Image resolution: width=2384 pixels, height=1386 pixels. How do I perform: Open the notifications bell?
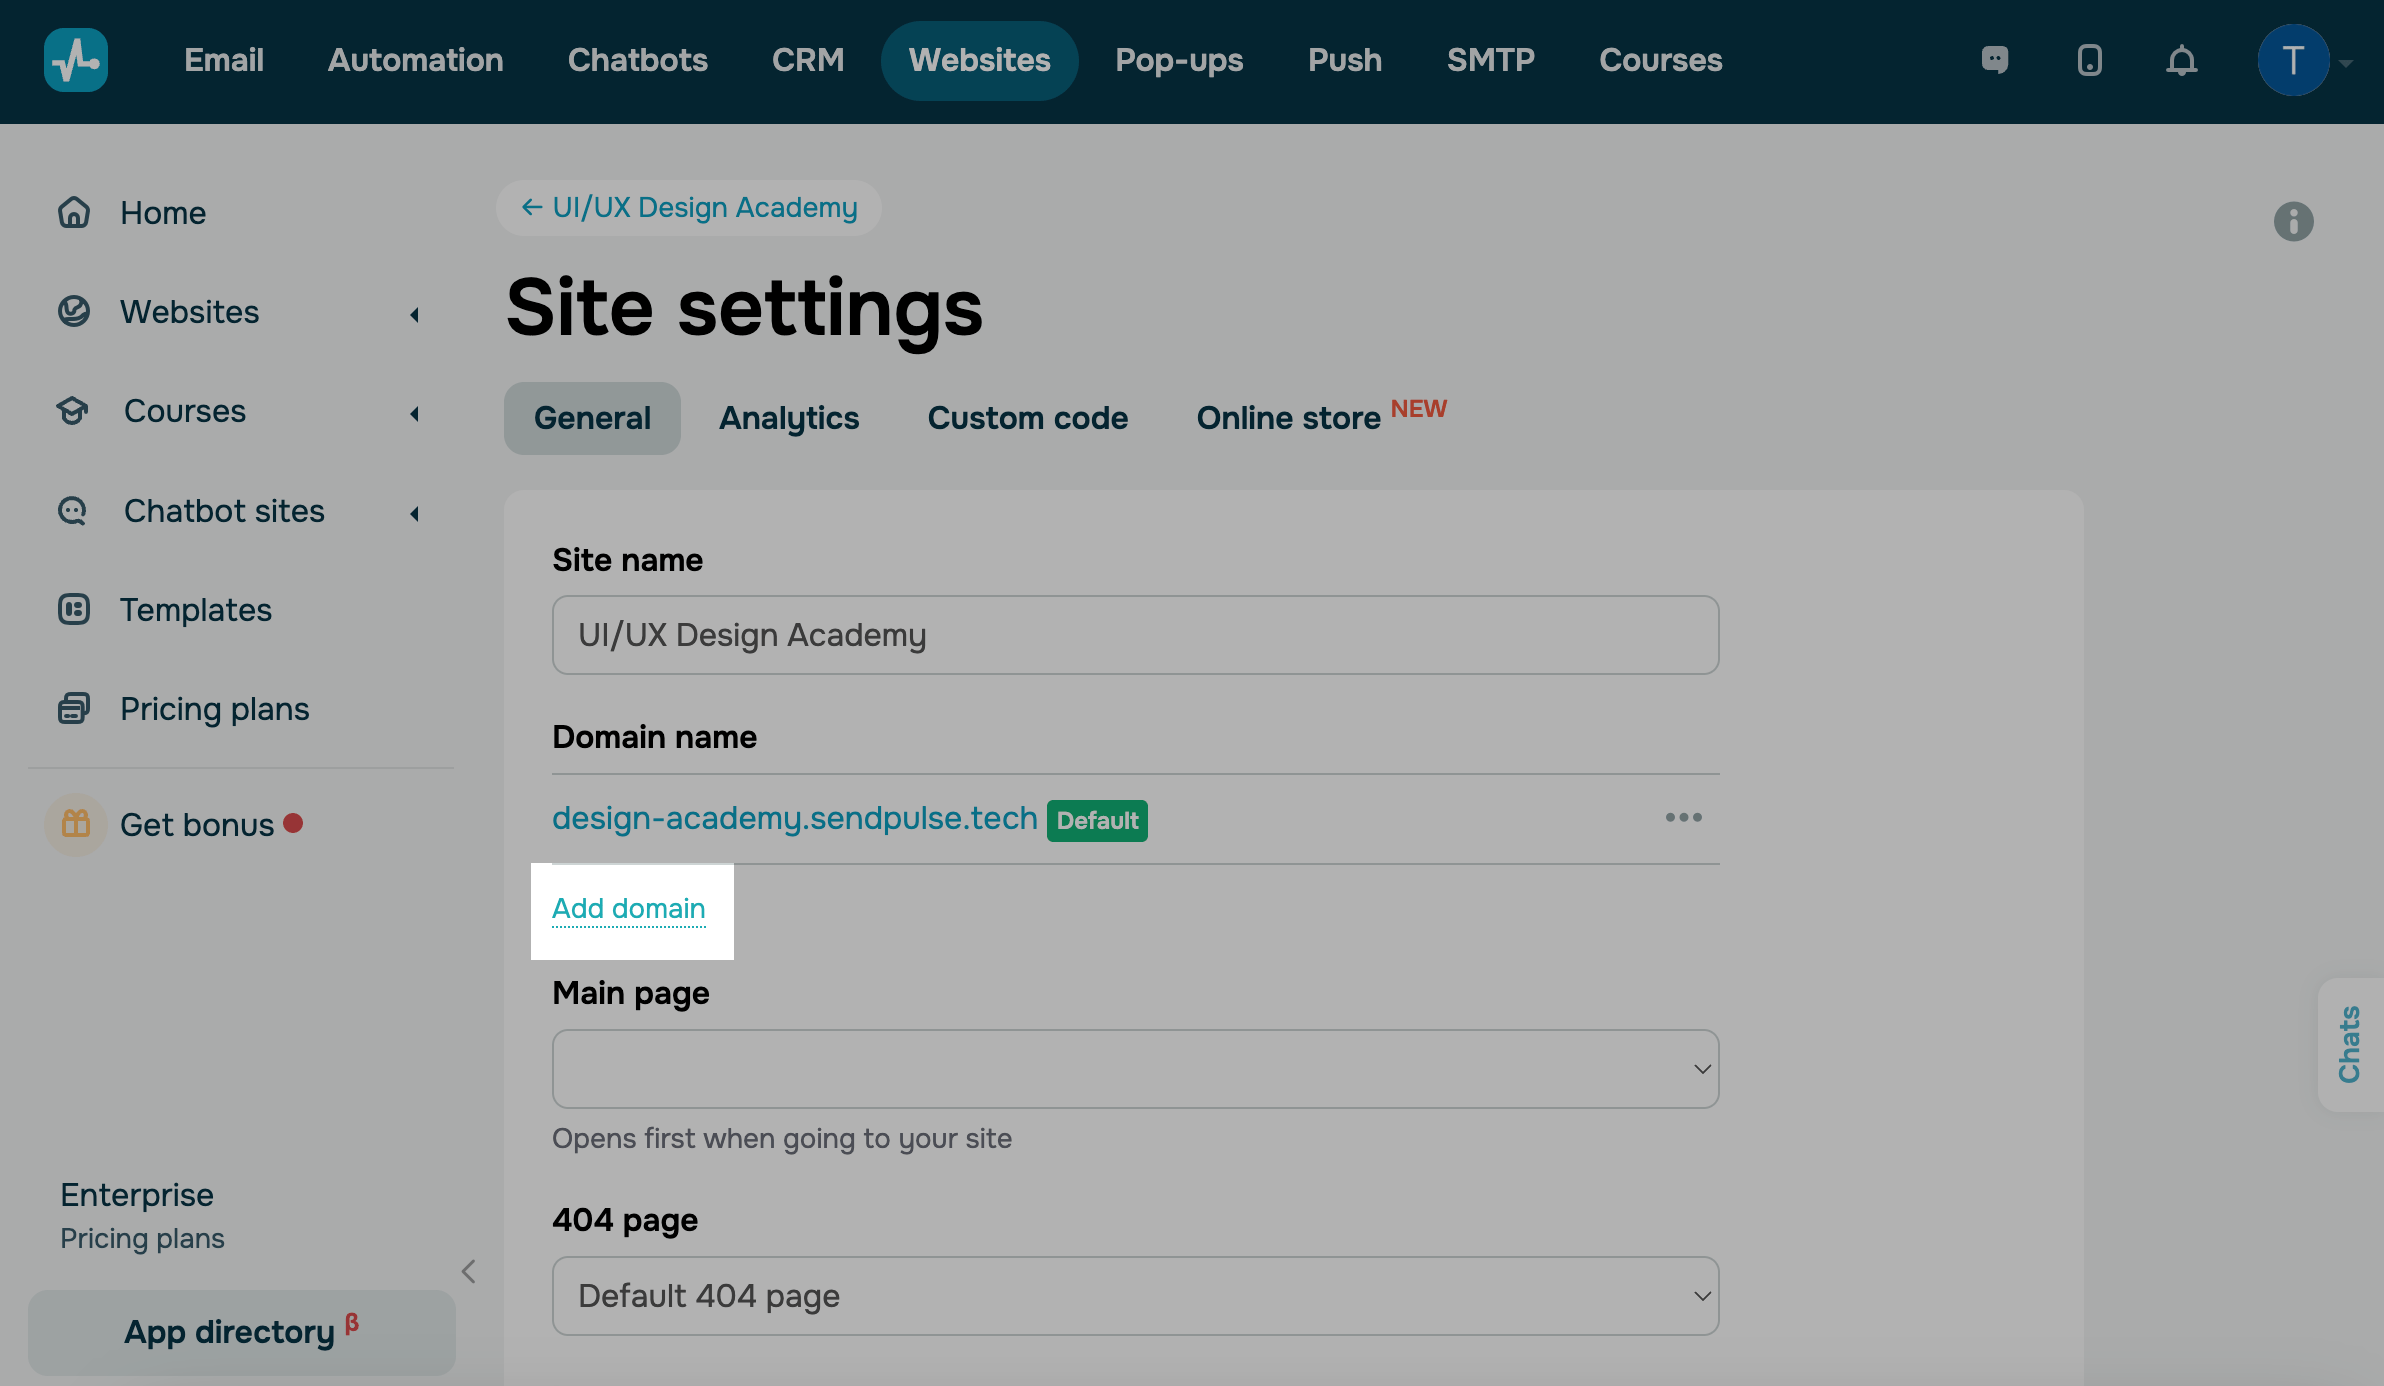coord(2181,61)
